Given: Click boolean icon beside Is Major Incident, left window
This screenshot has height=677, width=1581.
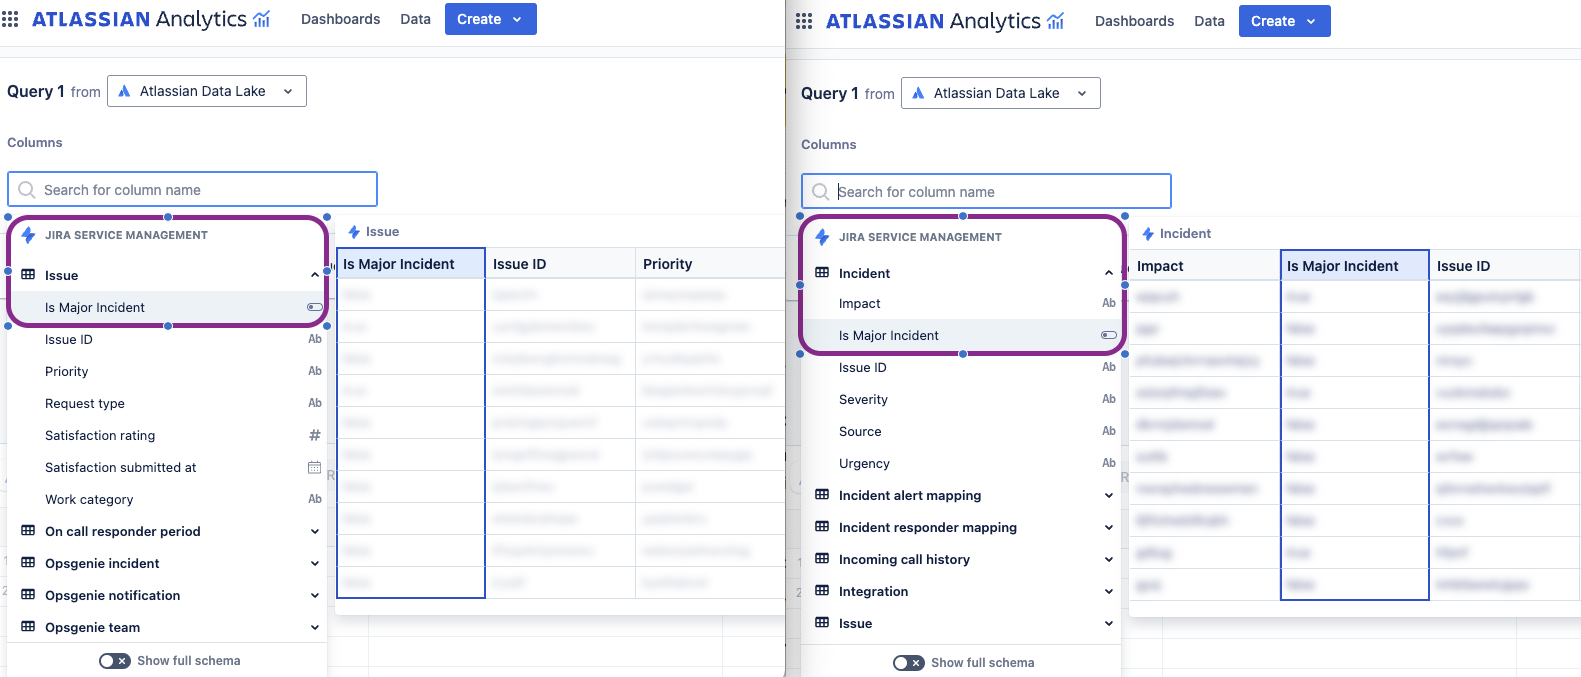Looking at the screenshot, I should click(x=314, y=307).
